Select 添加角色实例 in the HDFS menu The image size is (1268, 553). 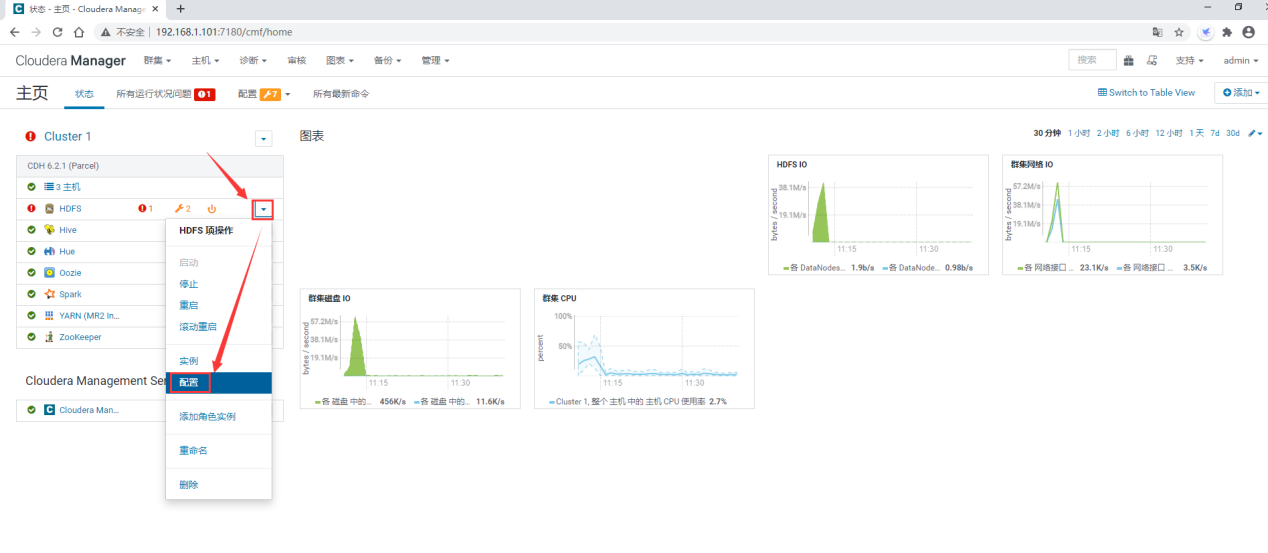coord(219,417)
